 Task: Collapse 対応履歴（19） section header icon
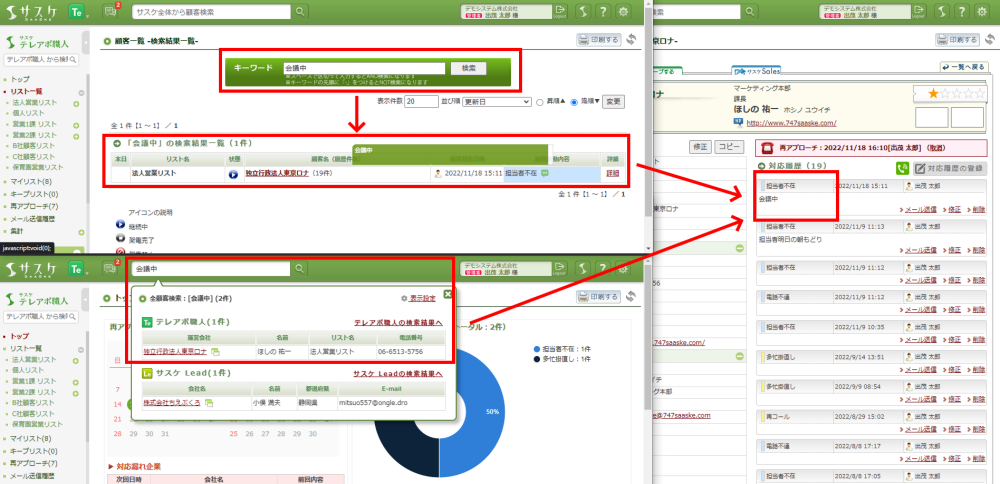click(x=761, y=166)
